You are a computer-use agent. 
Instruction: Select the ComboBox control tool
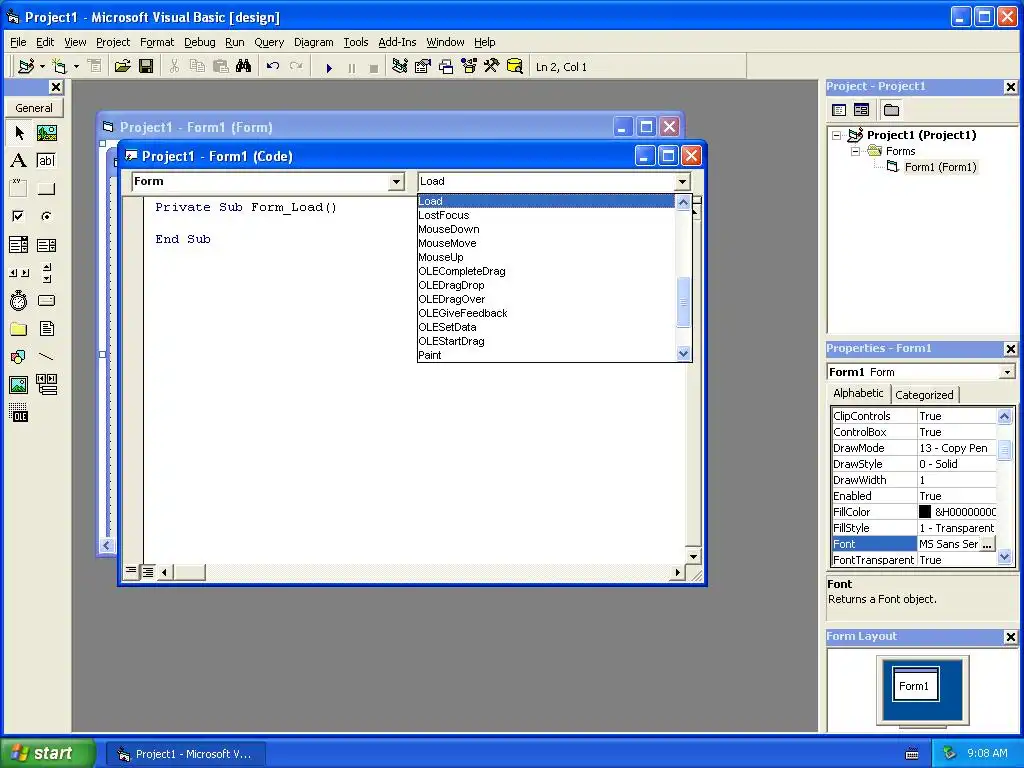coord(19,245)
